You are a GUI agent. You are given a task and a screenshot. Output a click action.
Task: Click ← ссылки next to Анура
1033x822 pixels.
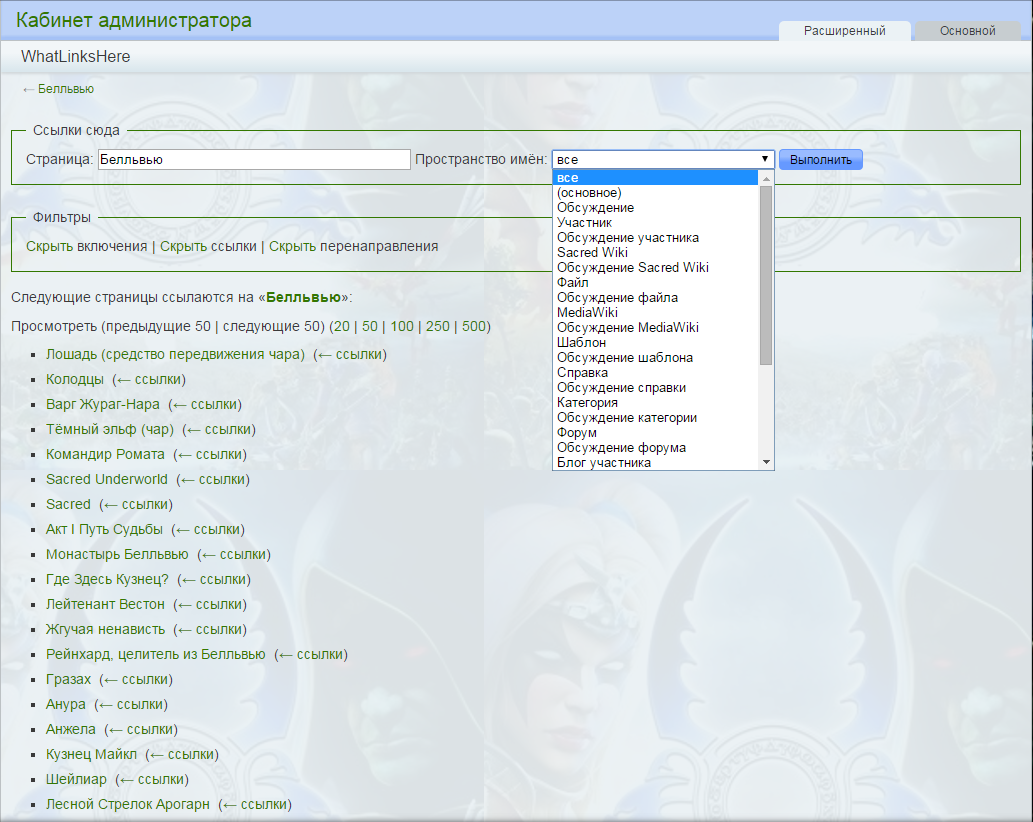pyautogui.click(x=132, y=705)
